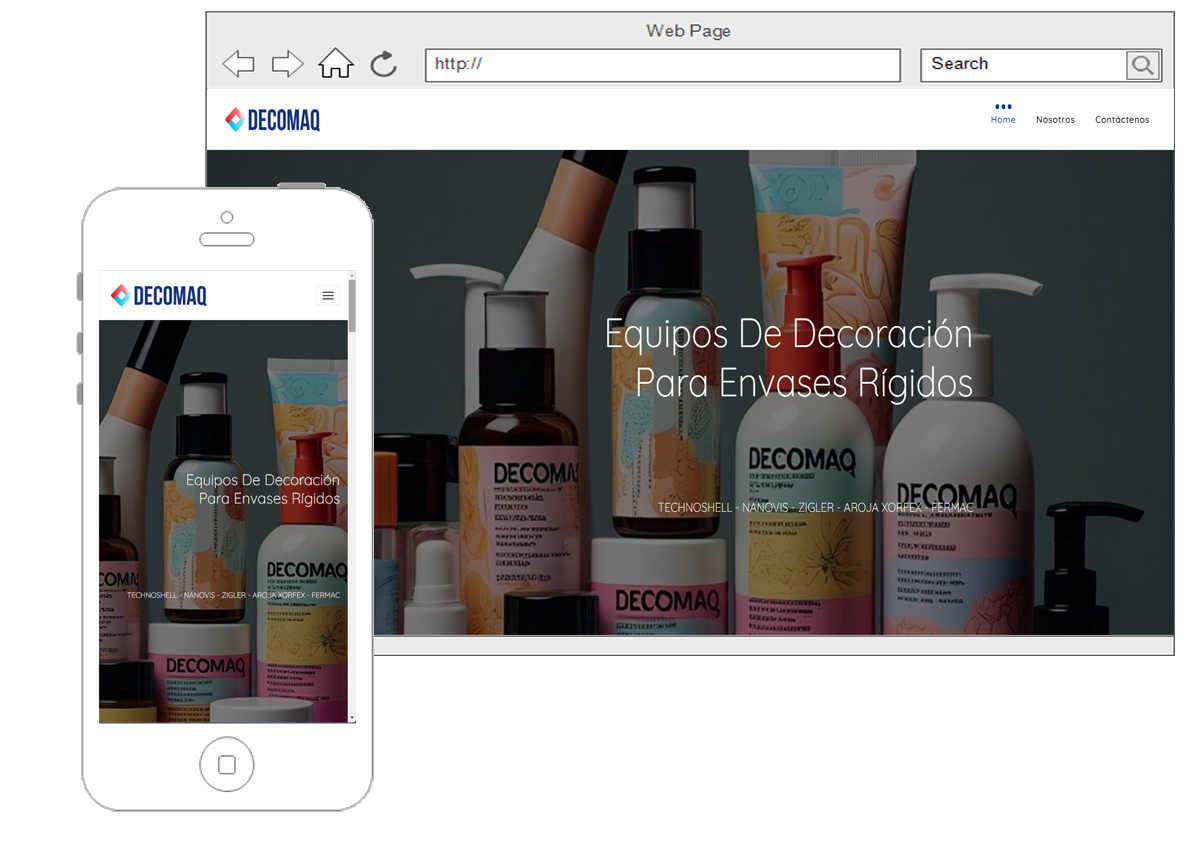Click the magnifier search icon

click(x=1142, y=66)
